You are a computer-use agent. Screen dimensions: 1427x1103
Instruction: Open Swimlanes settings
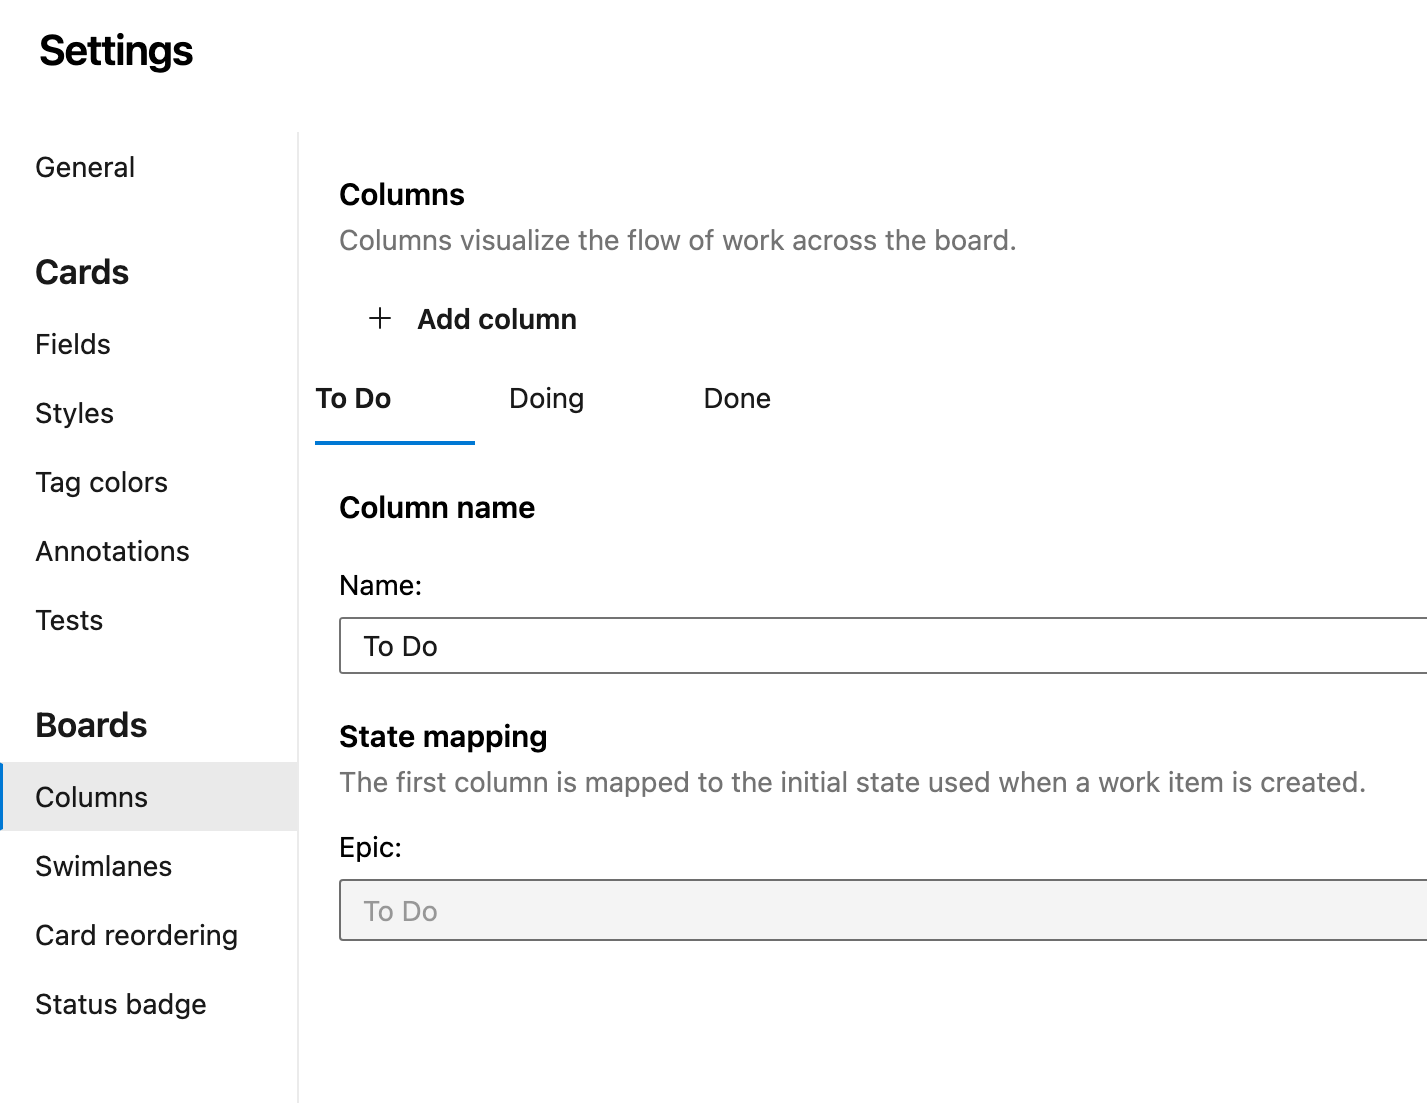(104, 866)
